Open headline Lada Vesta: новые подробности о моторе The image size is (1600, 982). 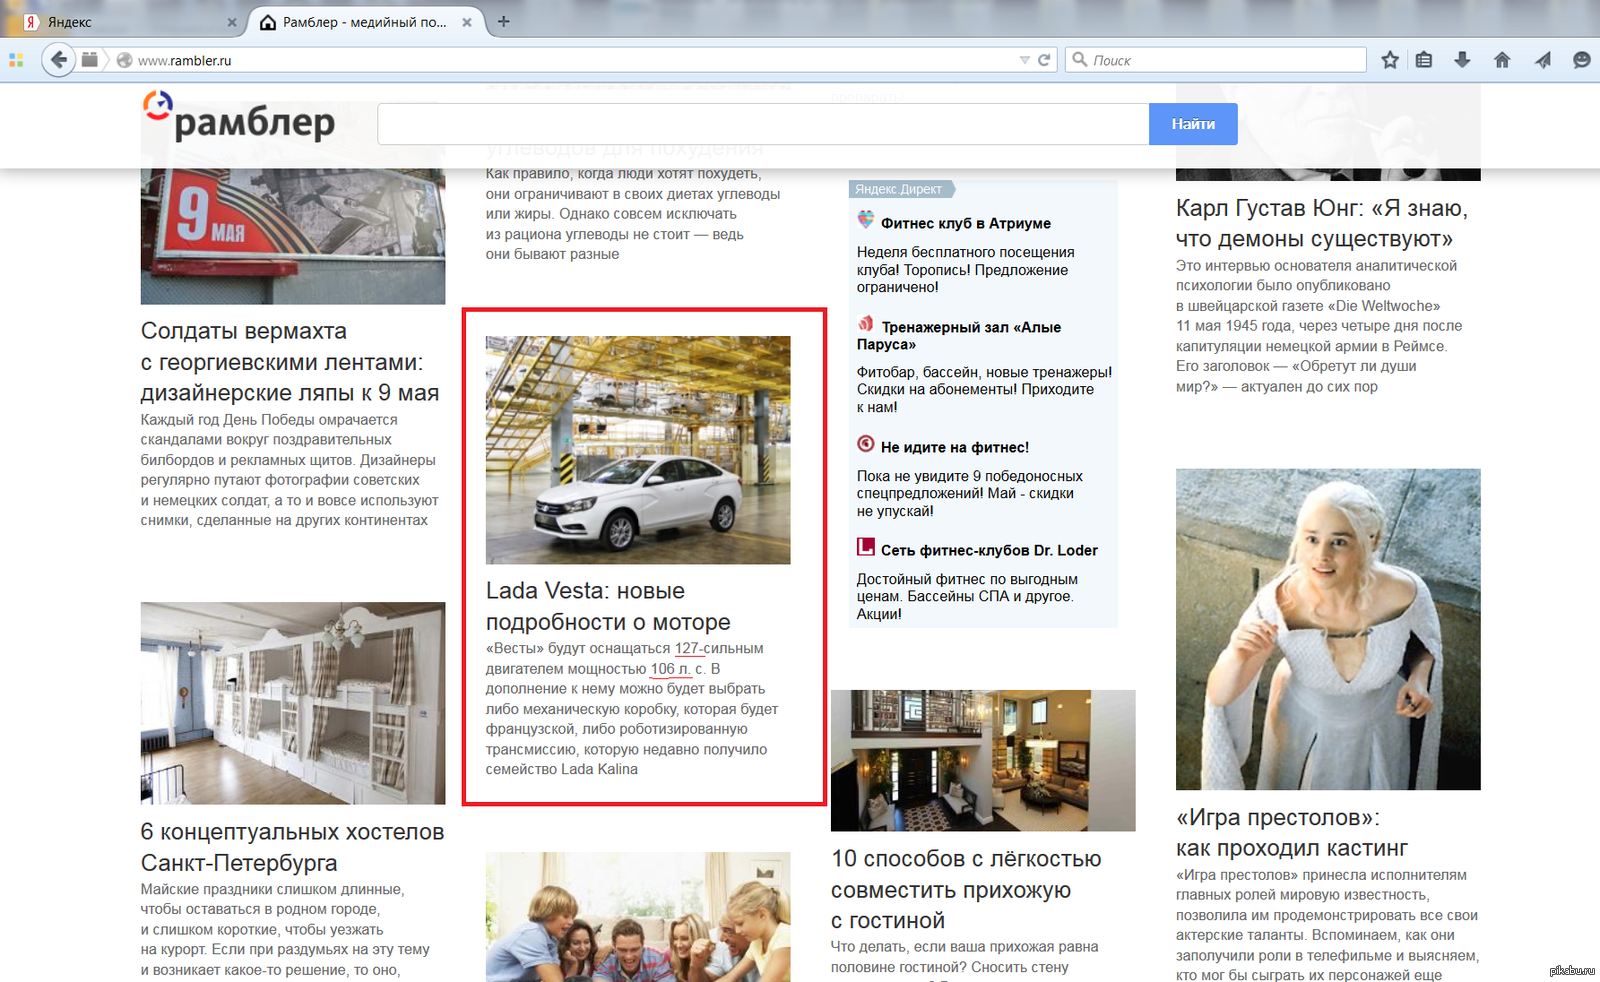(x=608, y=606)
